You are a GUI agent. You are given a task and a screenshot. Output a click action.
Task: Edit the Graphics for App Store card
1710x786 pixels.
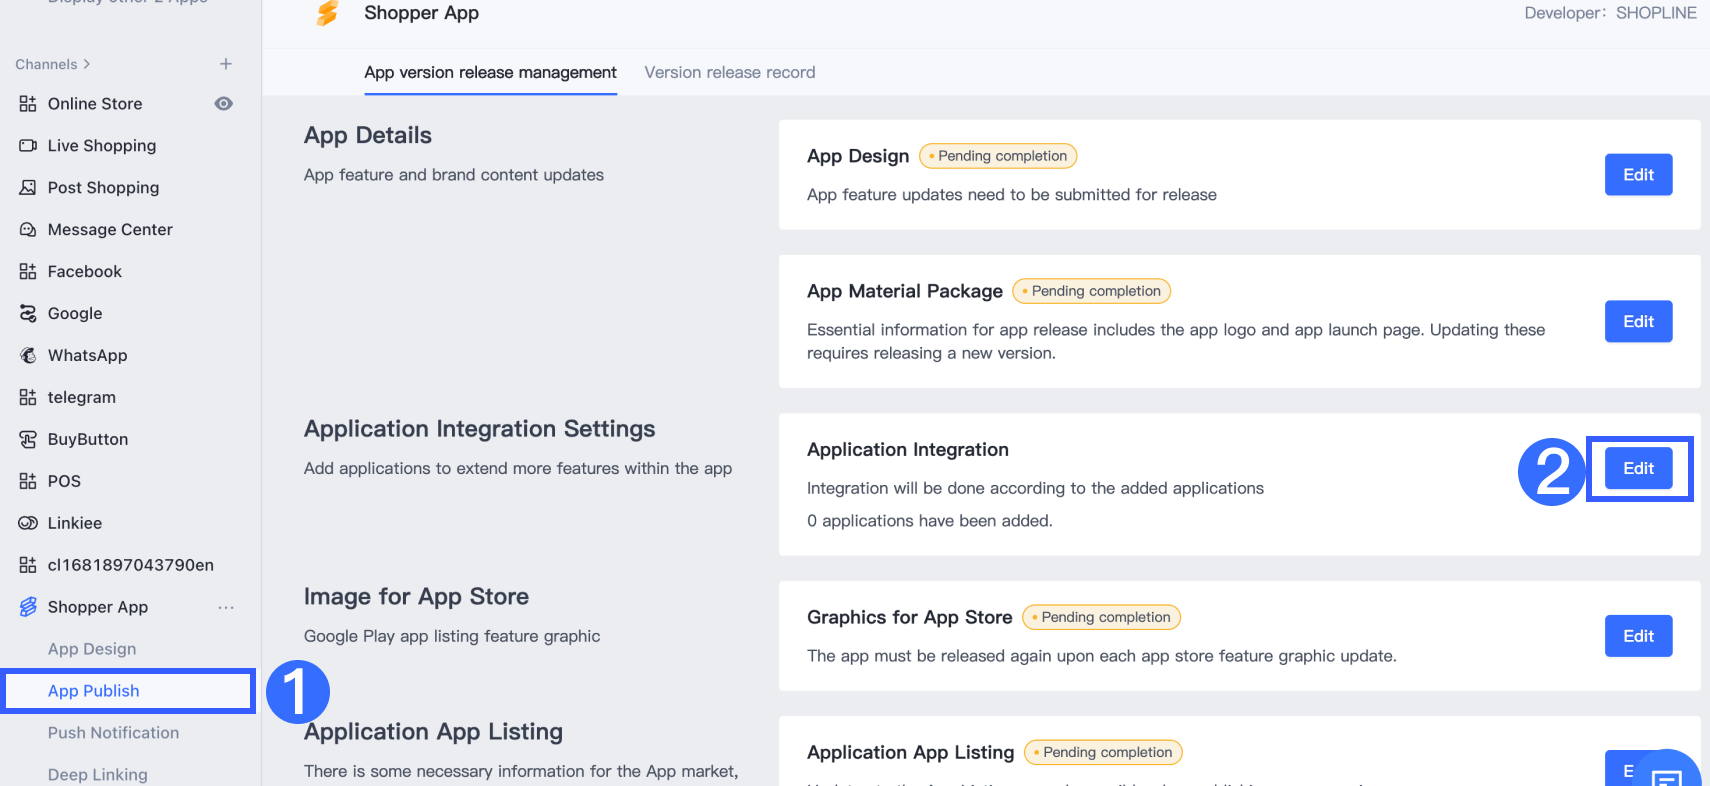(1638, 636)
